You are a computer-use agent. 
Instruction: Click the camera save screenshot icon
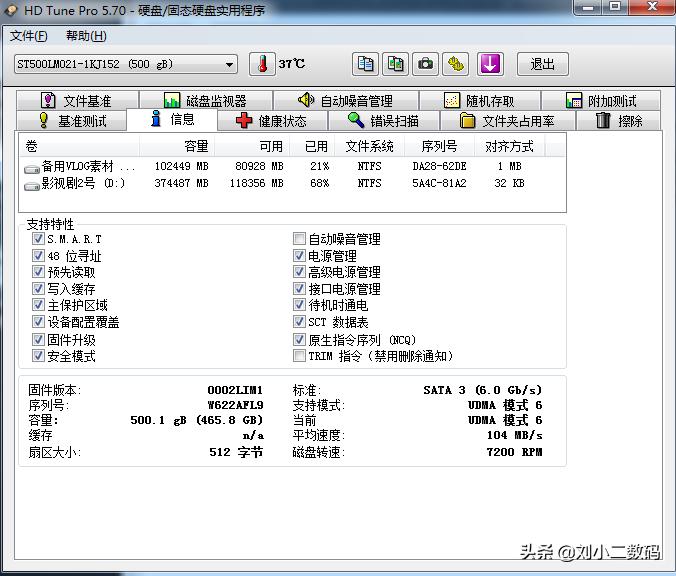(426, 64)
